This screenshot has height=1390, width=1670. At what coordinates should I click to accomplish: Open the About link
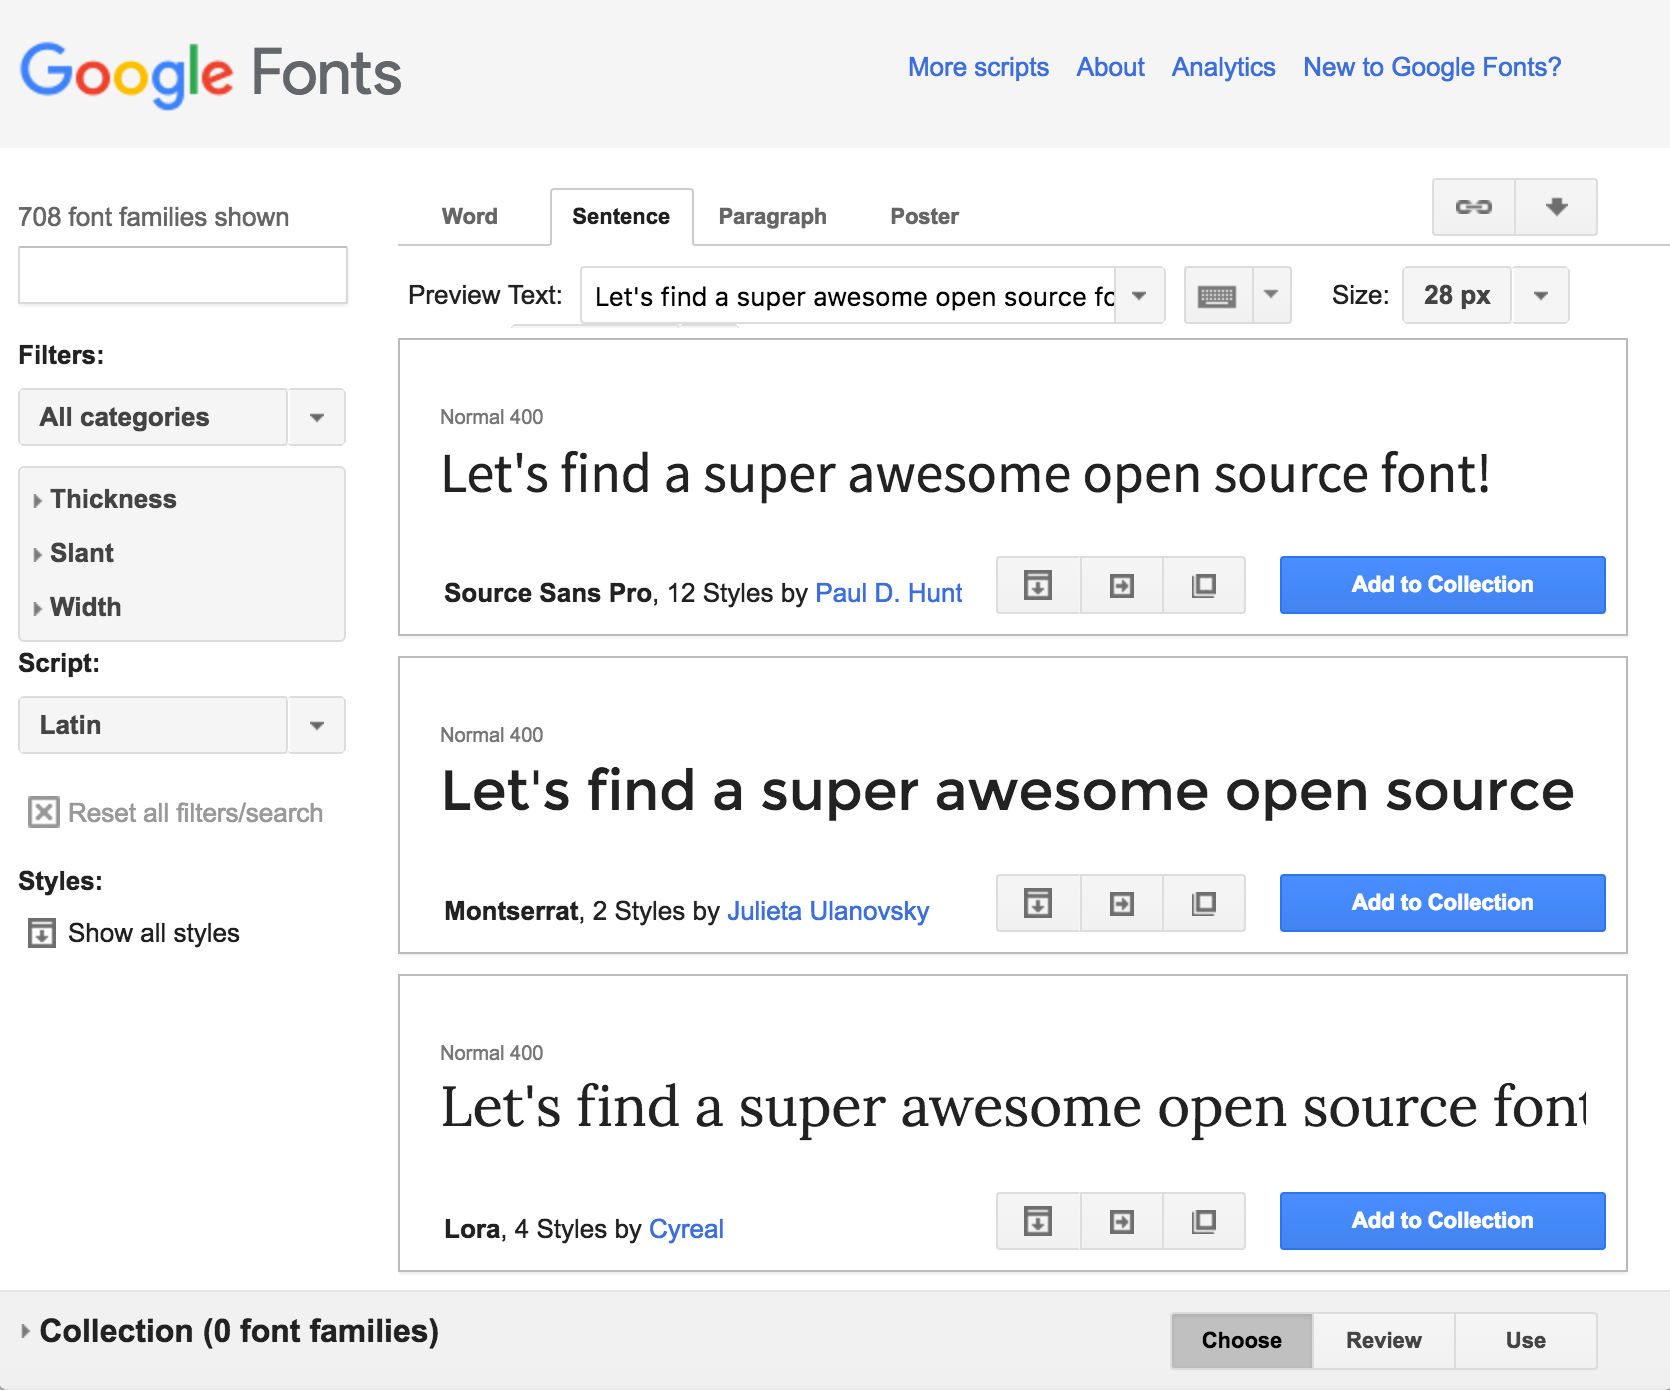tap(1110, 67)
